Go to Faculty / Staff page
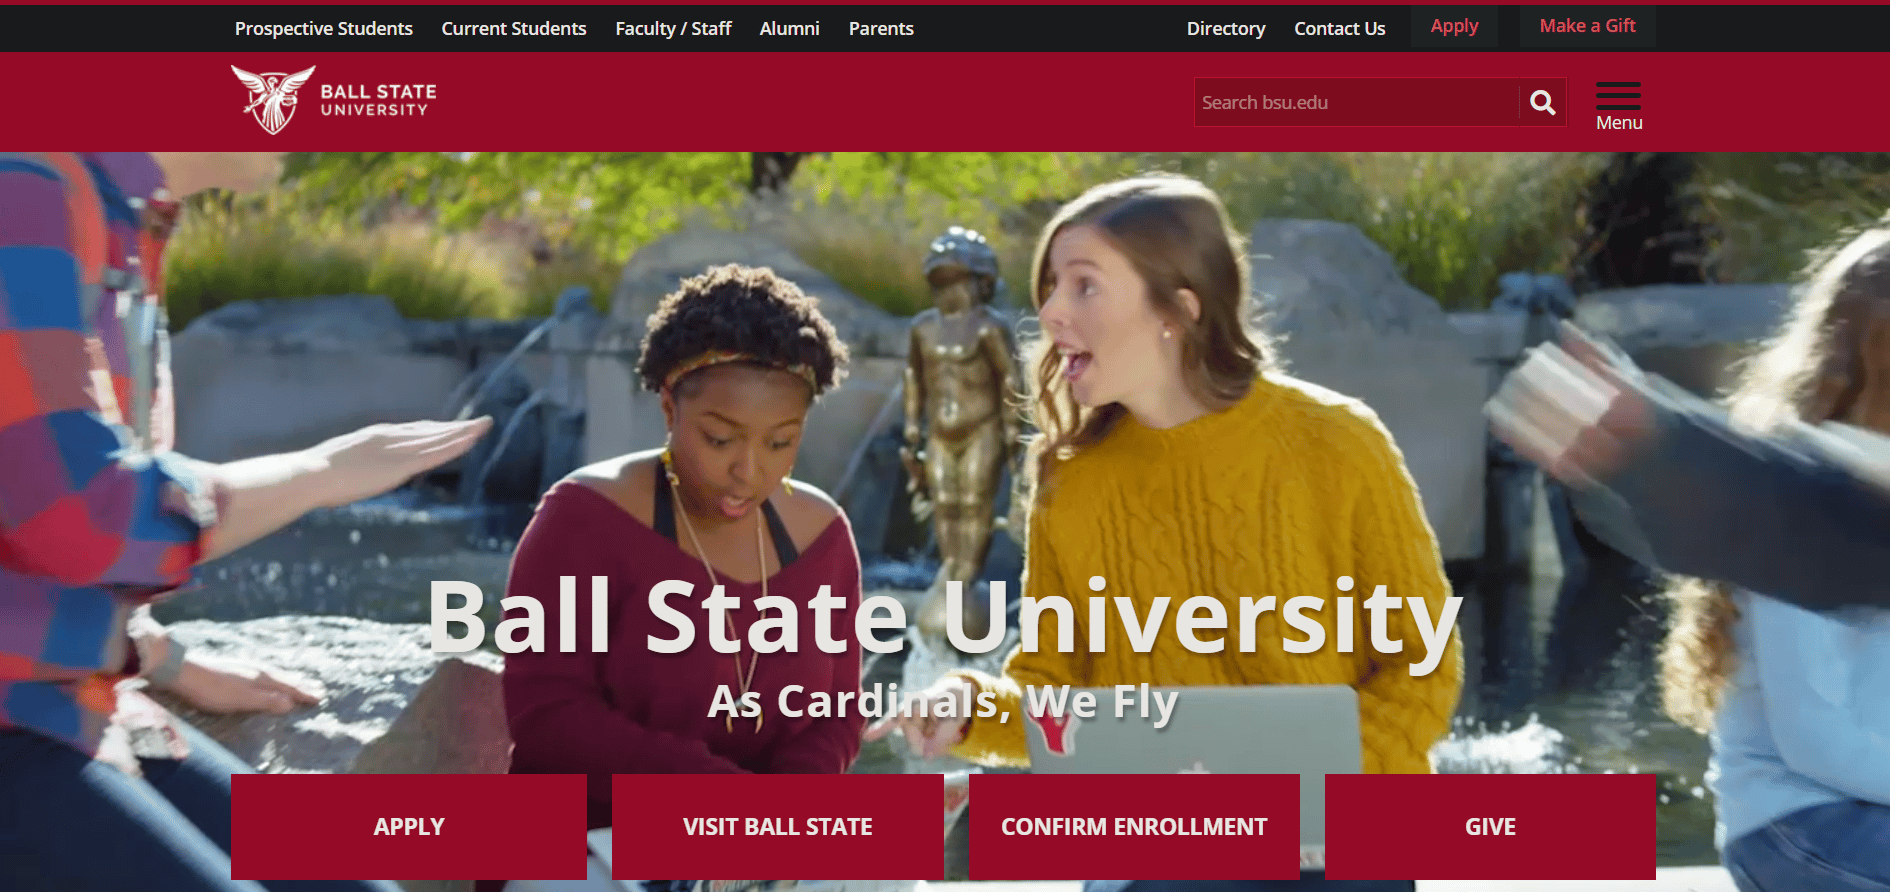This screenshot has width=1890, height=892. [x=673, y=28]
